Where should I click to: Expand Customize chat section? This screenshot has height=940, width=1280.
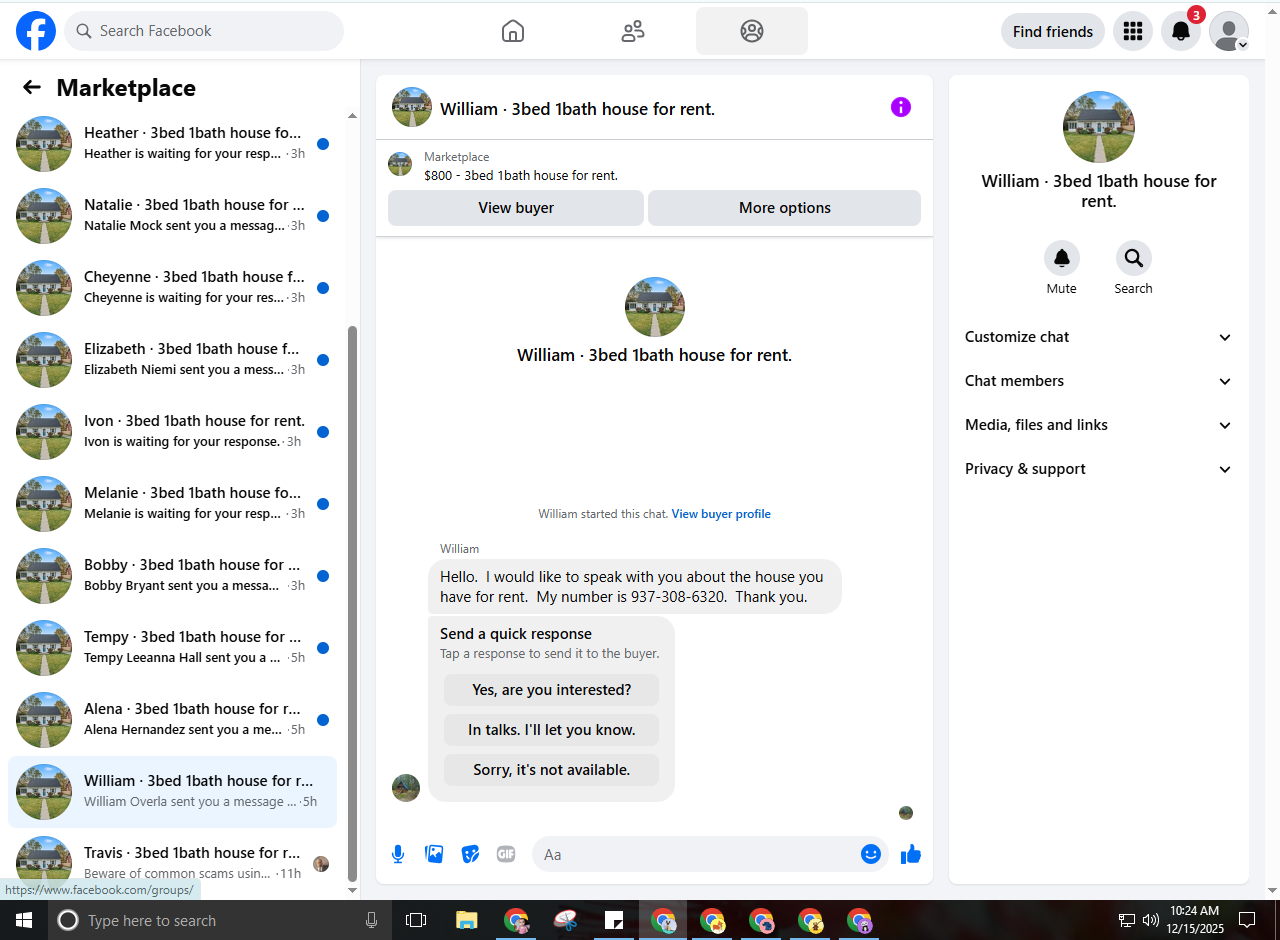pos(1099,337)
